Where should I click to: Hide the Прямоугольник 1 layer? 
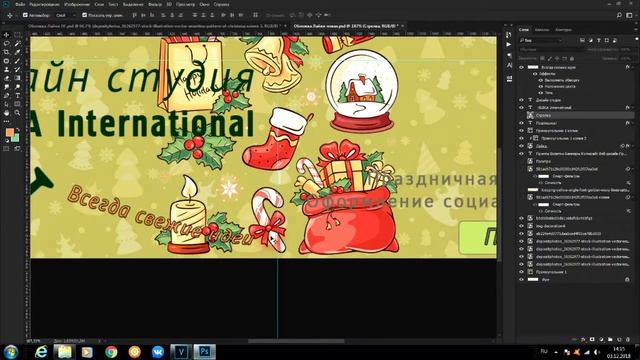coord(522,272)
